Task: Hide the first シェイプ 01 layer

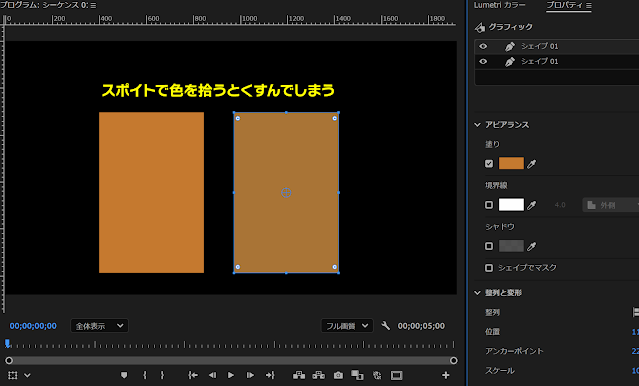Action: [x=483, y=46]
